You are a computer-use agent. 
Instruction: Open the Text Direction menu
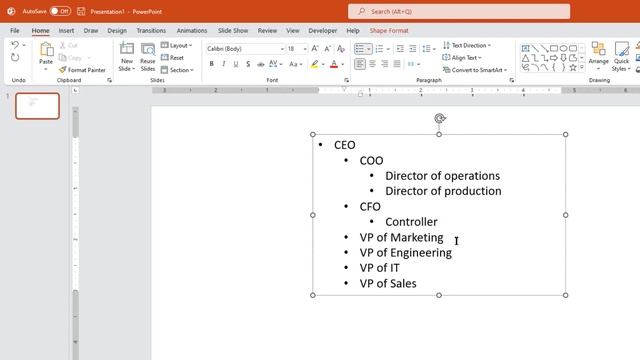coord(467,45)
